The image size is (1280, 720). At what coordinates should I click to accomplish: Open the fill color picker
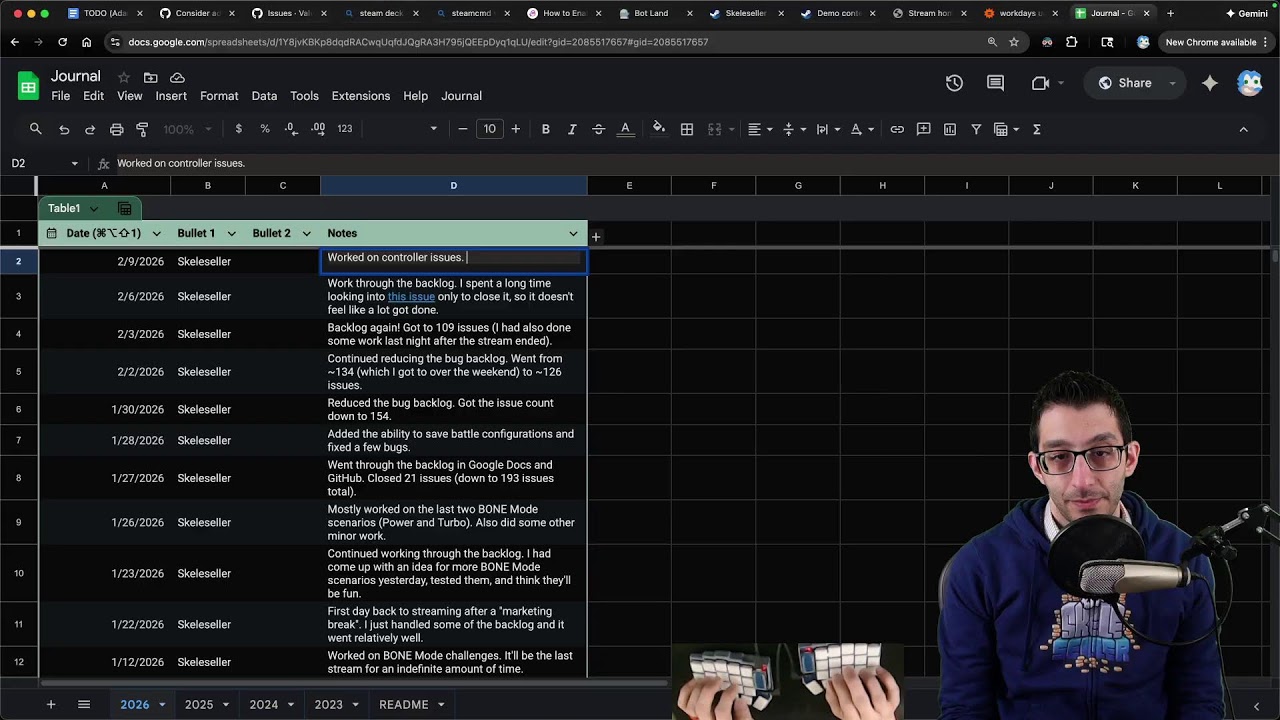(659, 129)
